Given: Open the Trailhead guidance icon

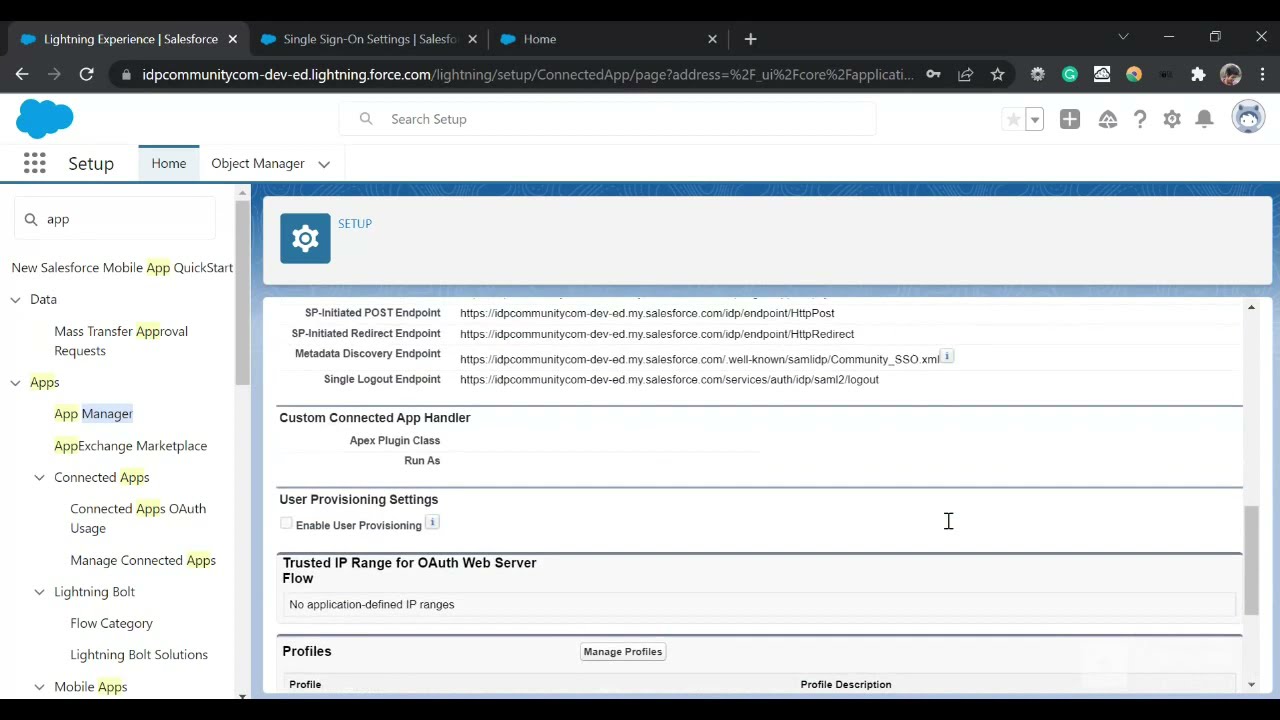Looking at the screenshot, I should click(x=1108, y=119).
